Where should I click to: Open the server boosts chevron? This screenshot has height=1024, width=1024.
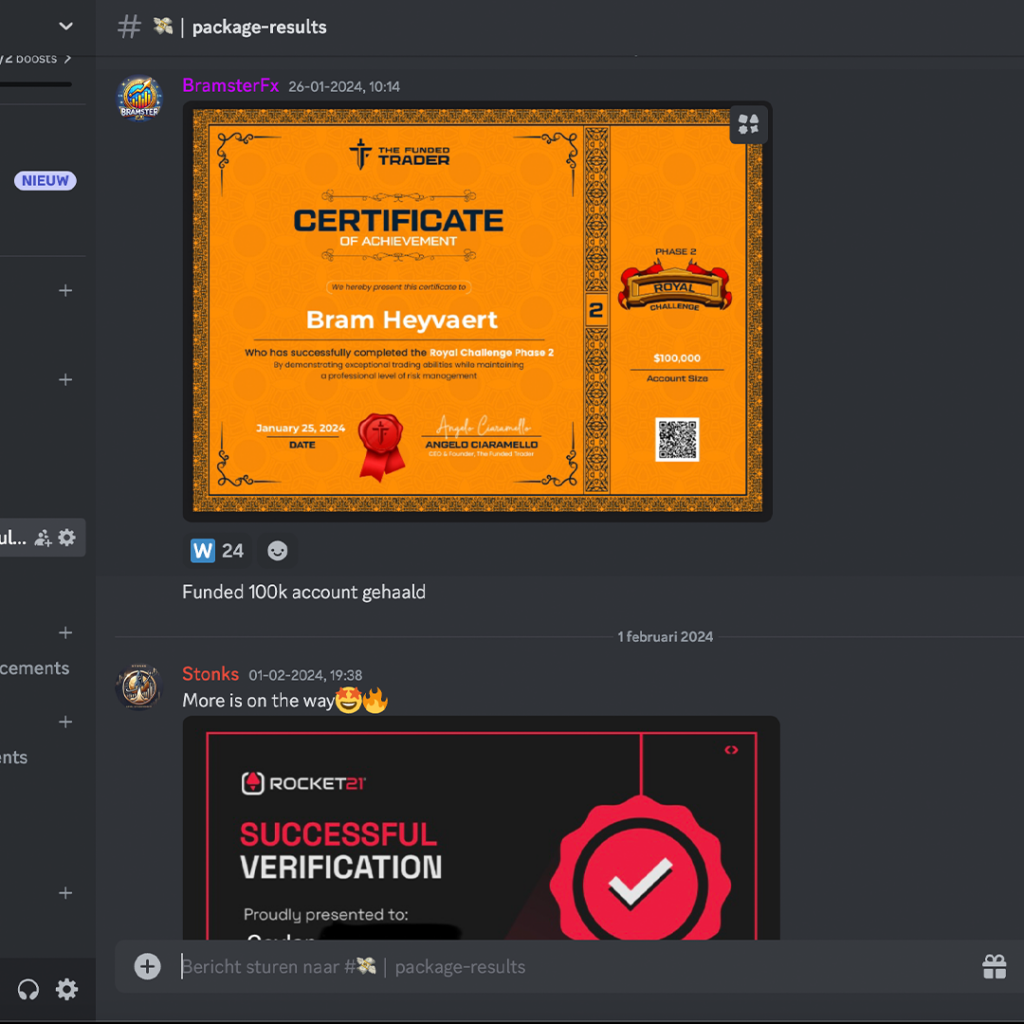click(x=67, y=59)
